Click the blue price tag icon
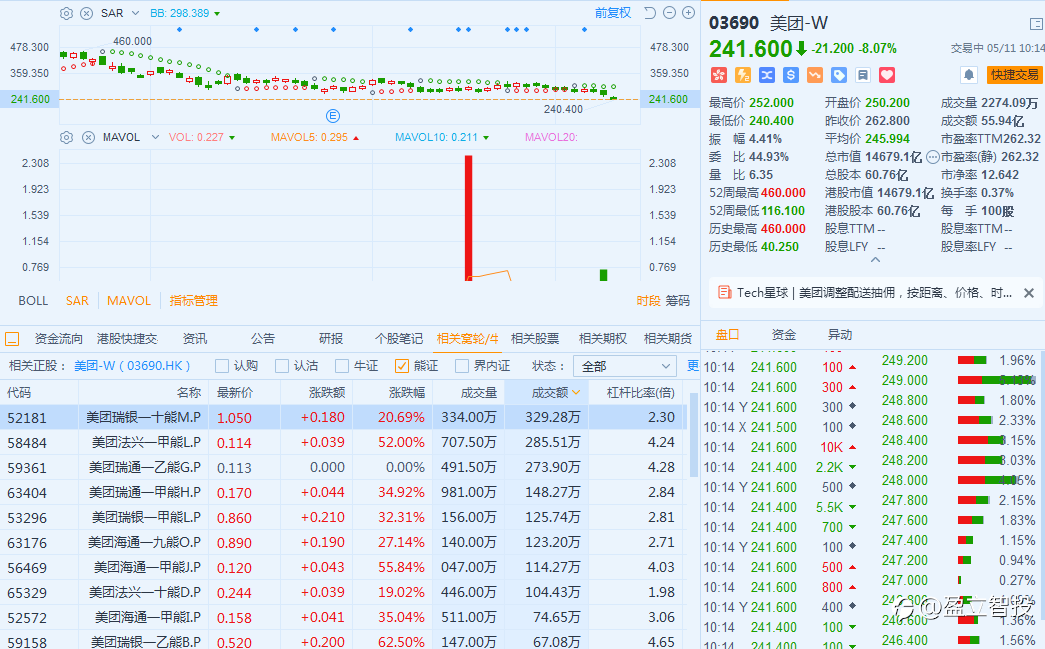This screenshot has height=649, width=1045. click(x=838, y=75)
